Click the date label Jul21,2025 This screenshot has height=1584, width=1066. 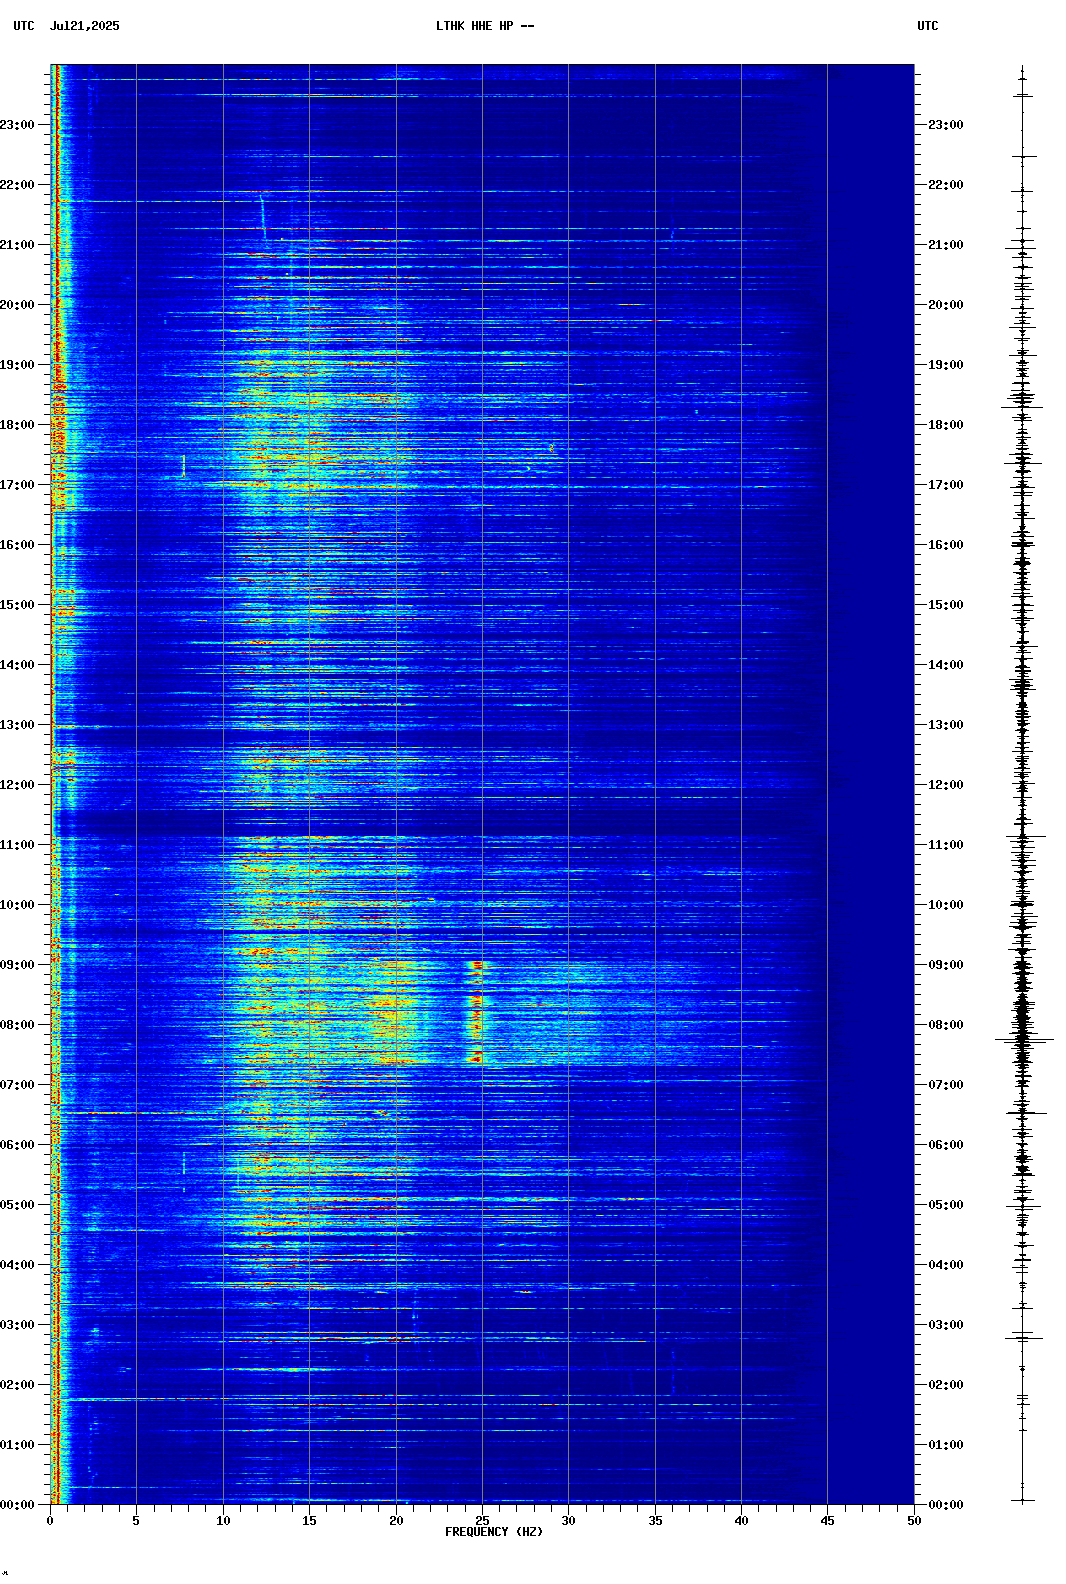84,26
